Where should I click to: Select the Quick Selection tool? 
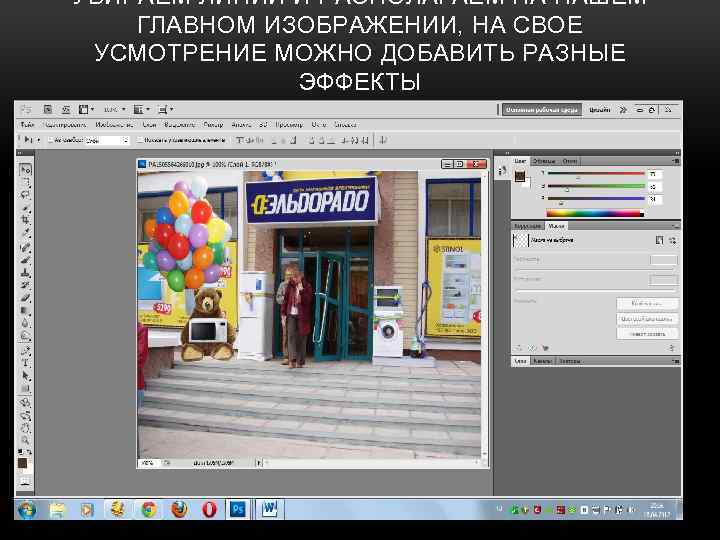coord(25,208)
